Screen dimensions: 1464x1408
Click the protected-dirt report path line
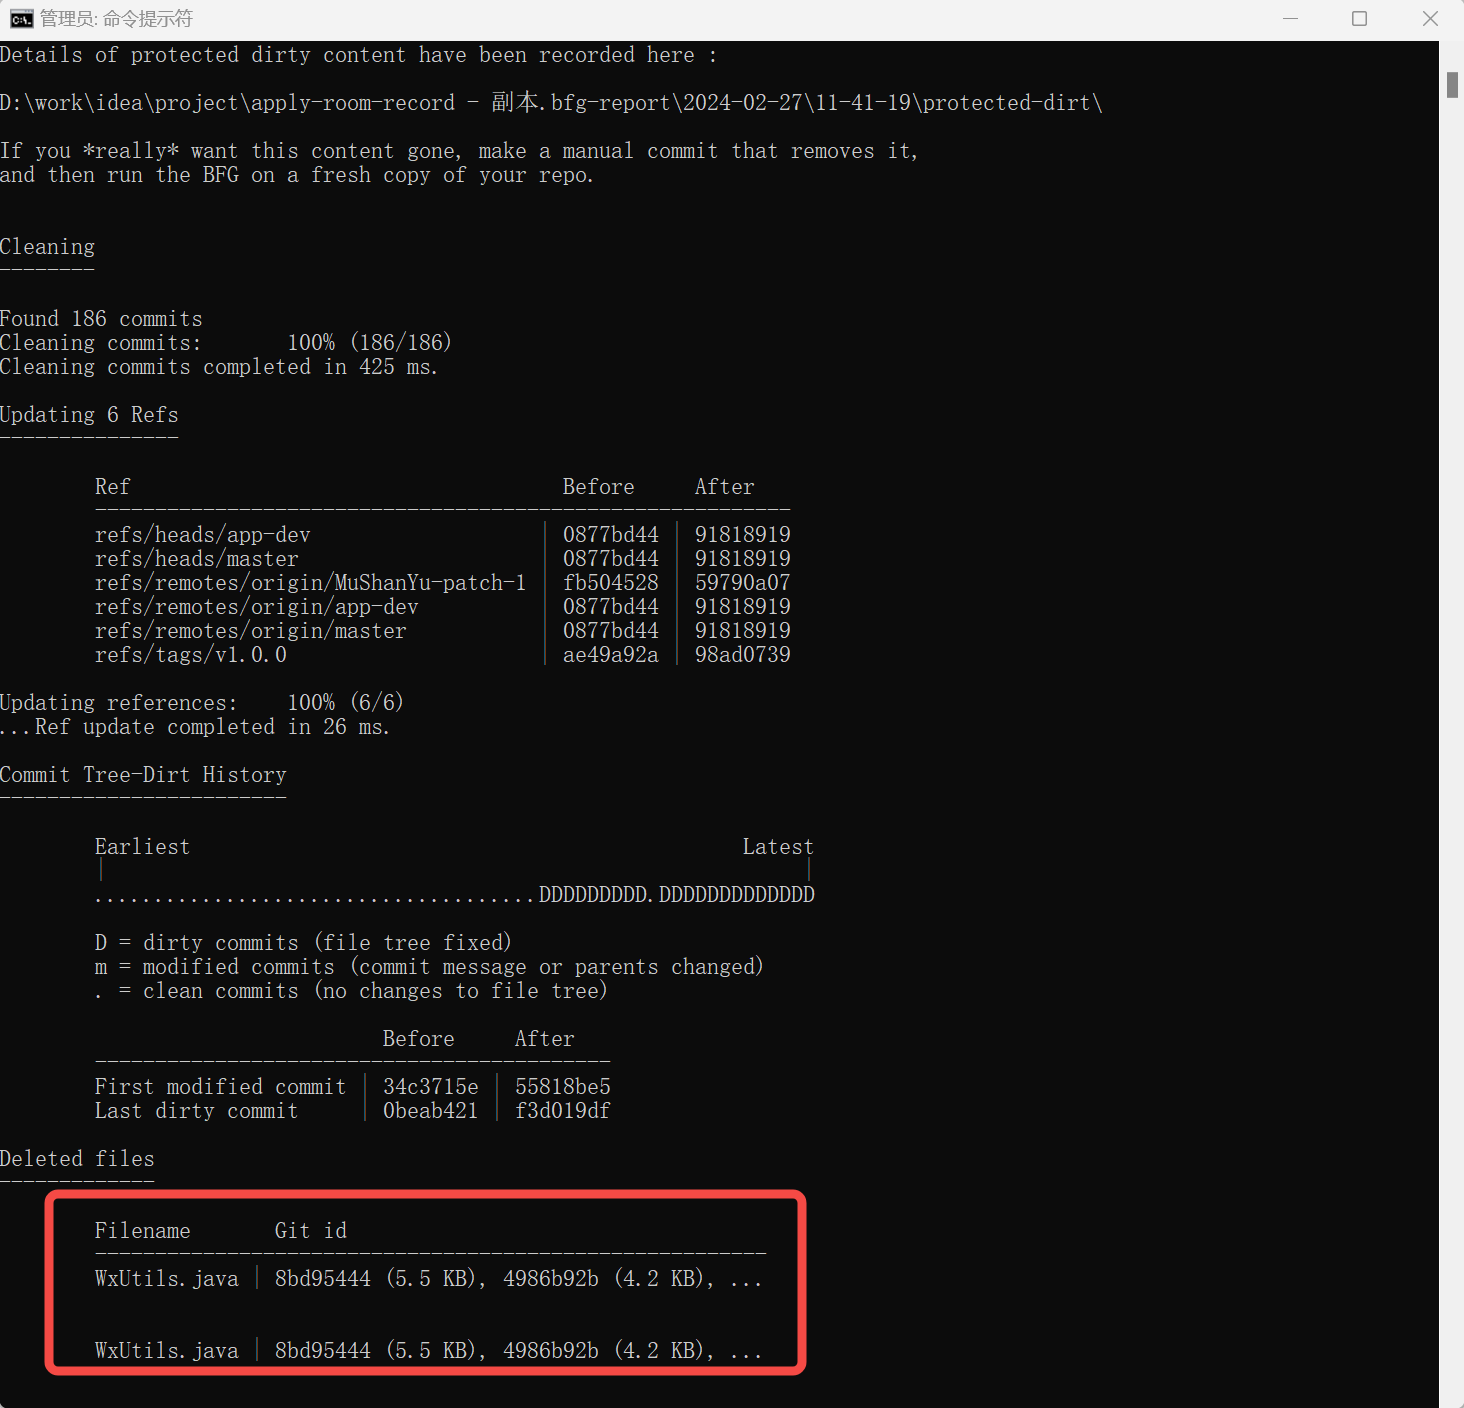[x=550, y=103]
